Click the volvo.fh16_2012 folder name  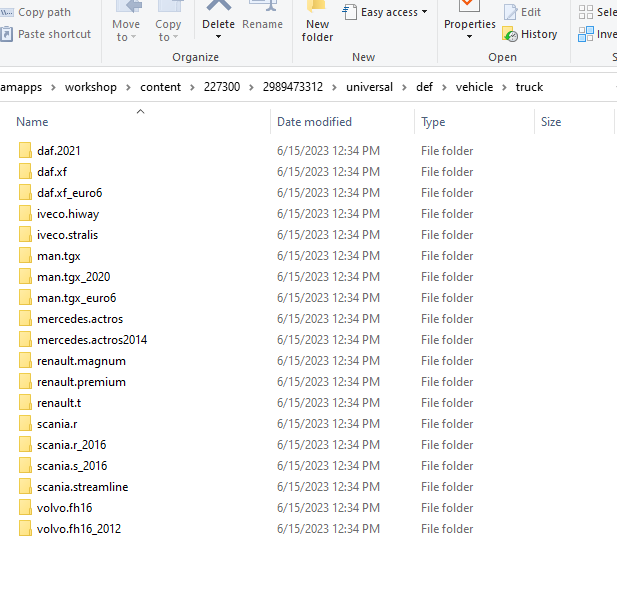point(79,529)
